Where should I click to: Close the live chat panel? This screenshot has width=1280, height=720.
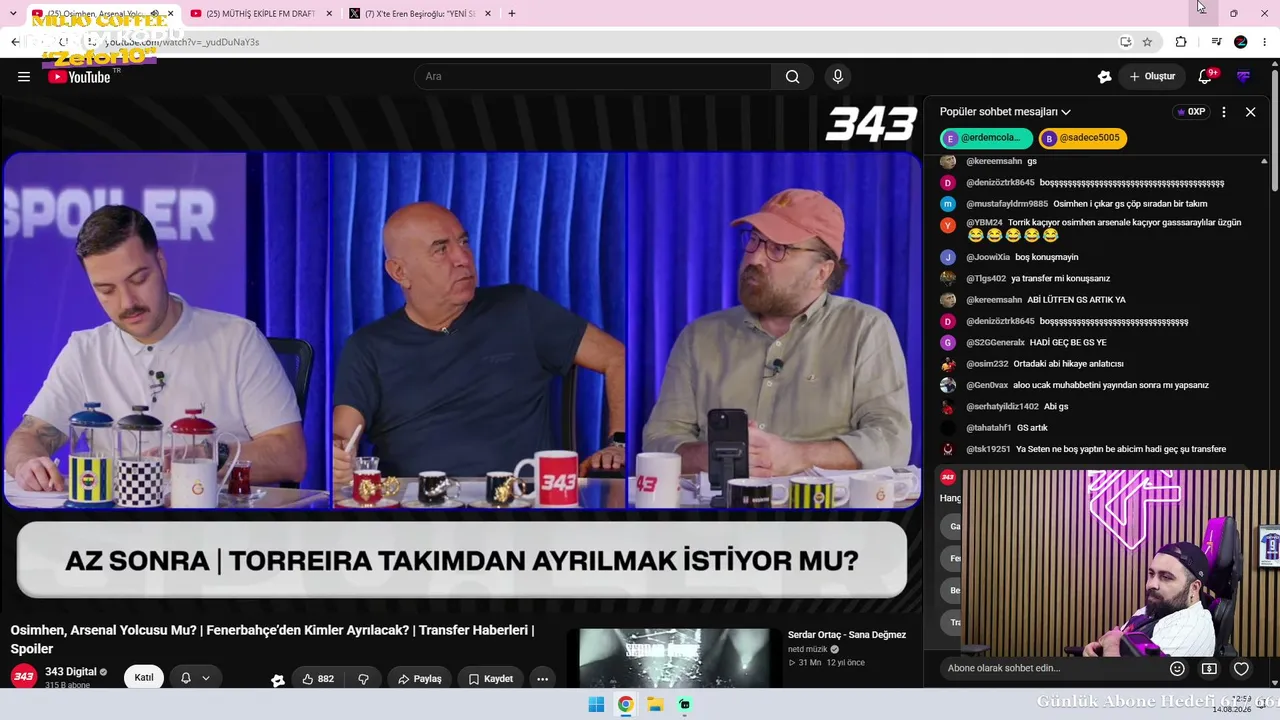click(x=1250, y=112)
